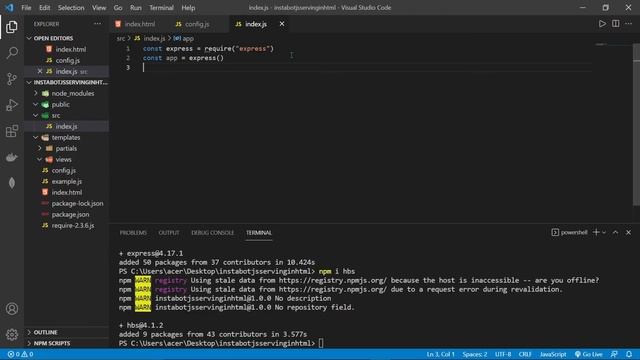Change the Spaces: 2 indentation setting
Image resolution: width=640 pixels, height=360 pixels.
(x=475, y=354)
